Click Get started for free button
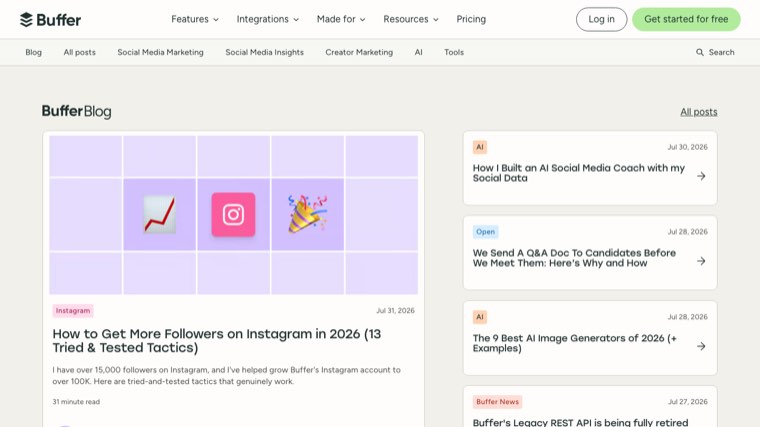760x427 pixels. click(686, 19)
